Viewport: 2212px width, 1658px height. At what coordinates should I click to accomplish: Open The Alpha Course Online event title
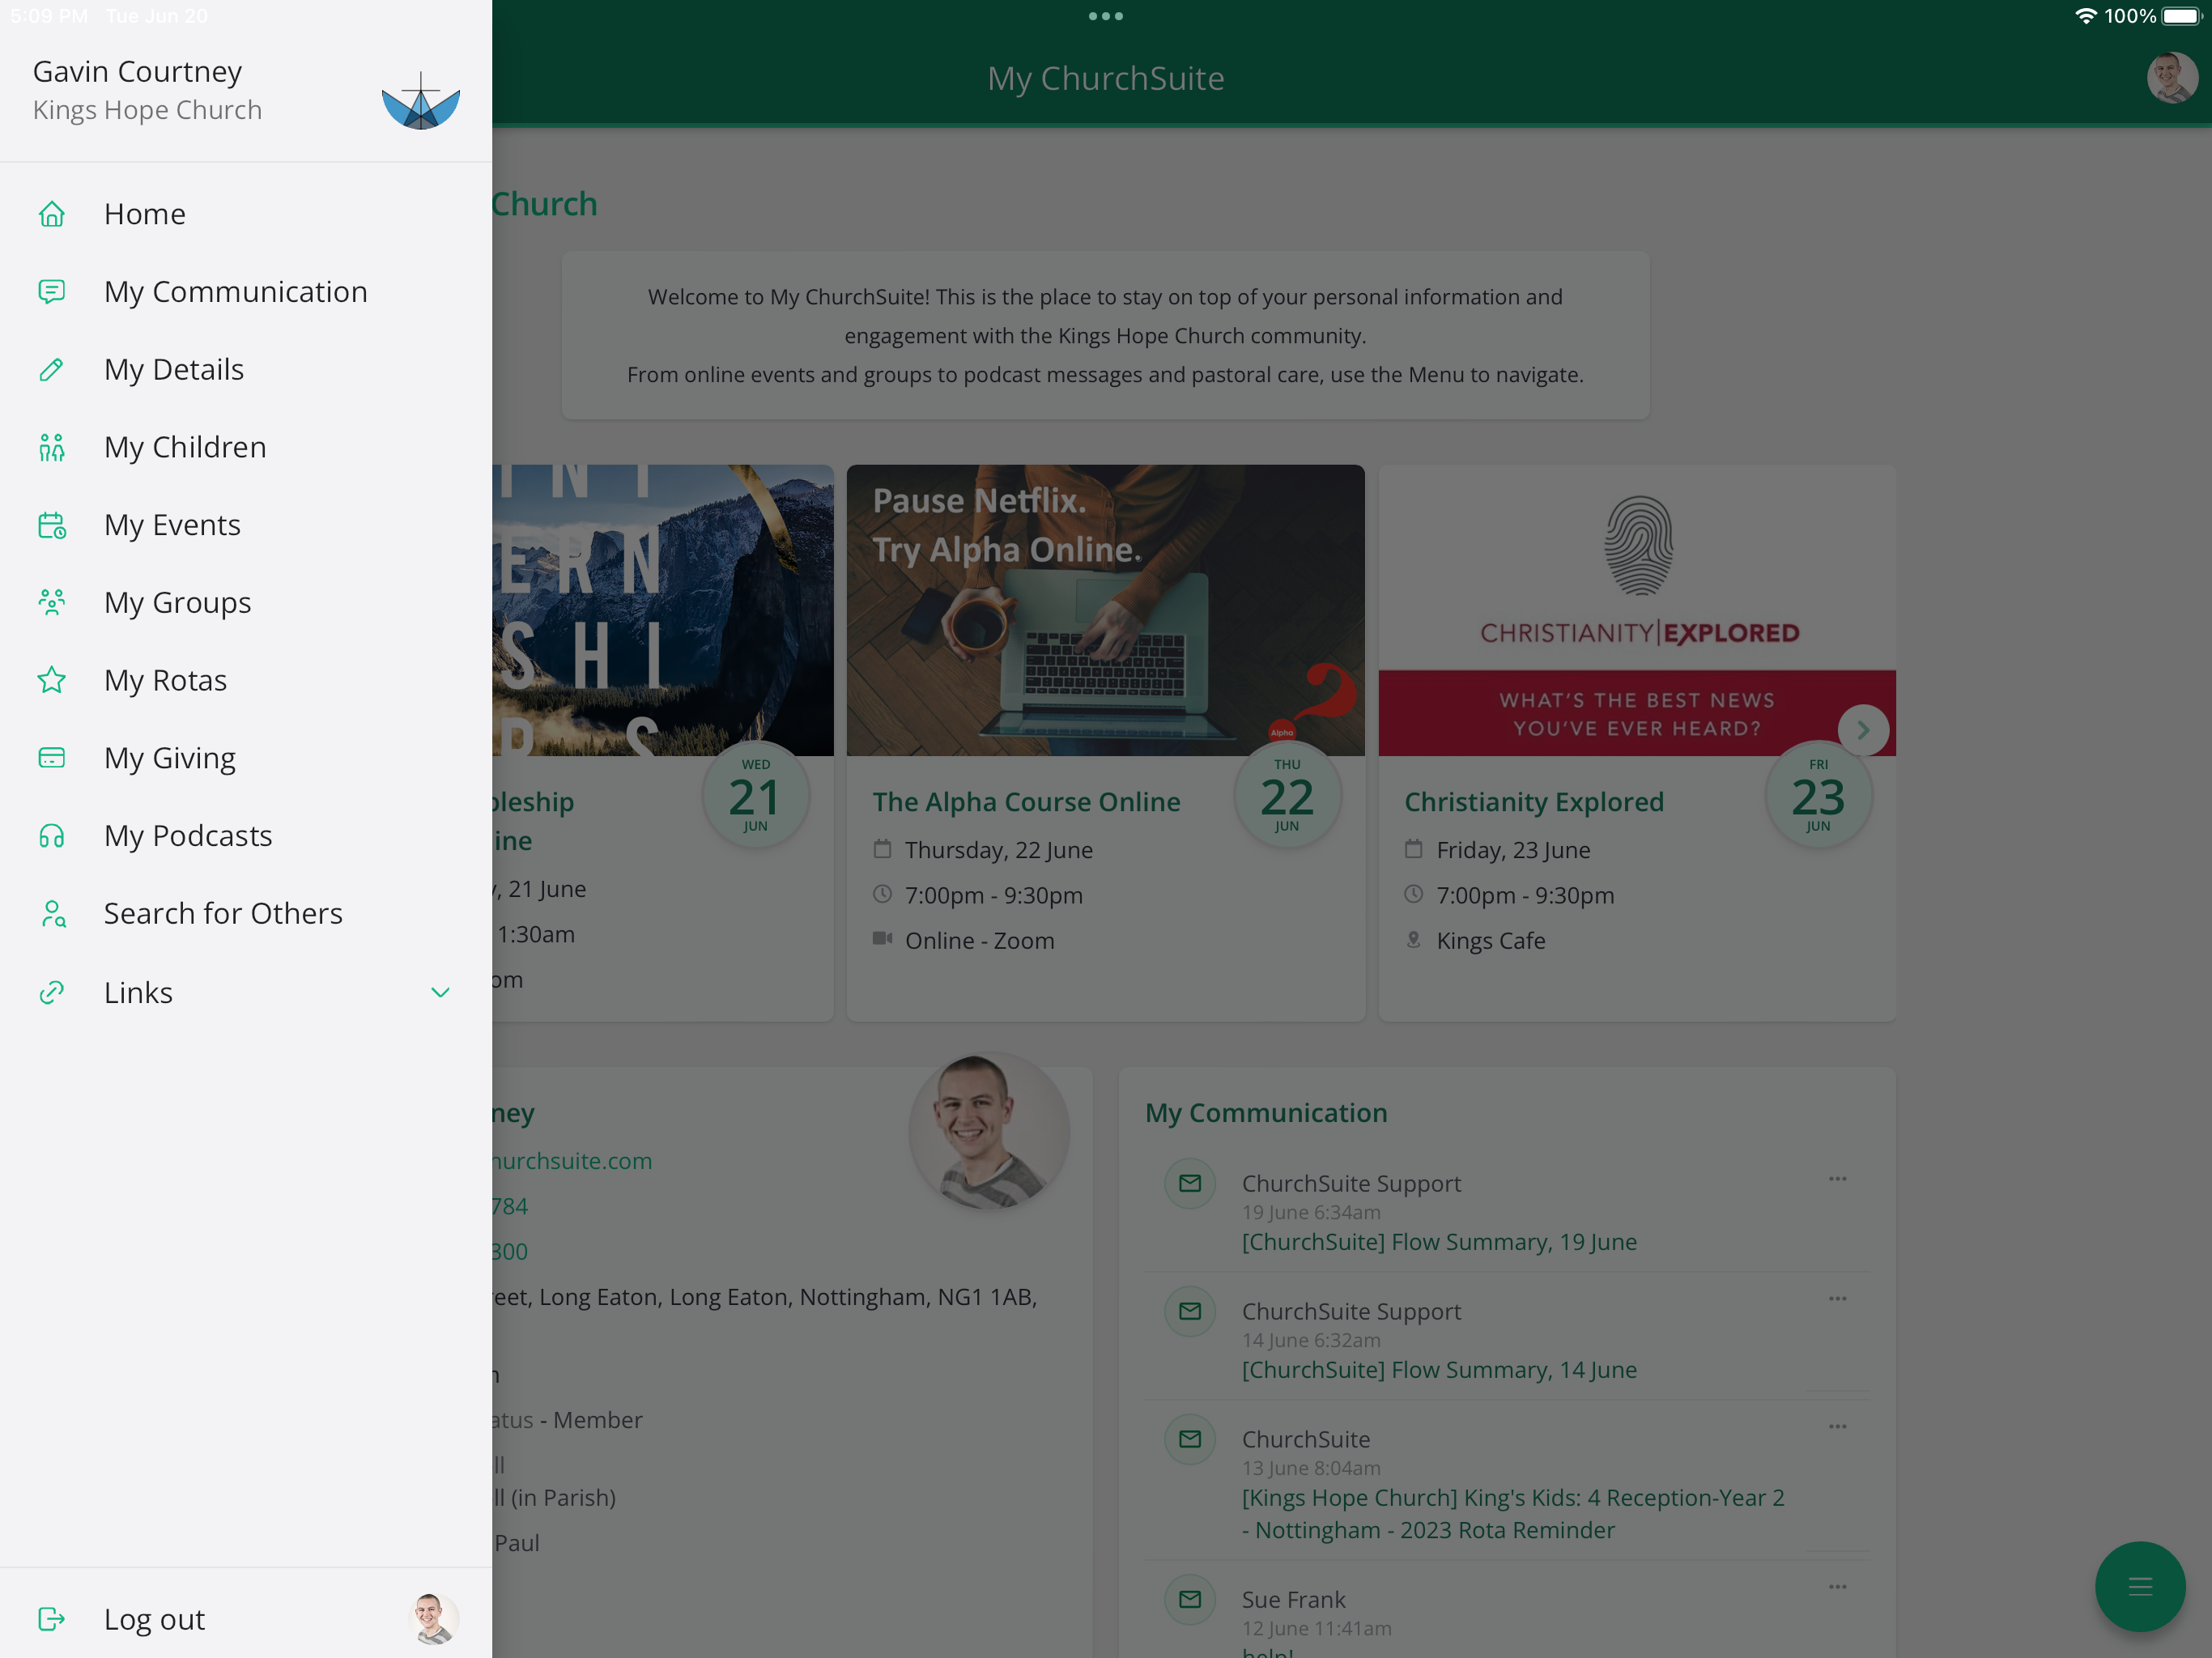click(1026, 802)
